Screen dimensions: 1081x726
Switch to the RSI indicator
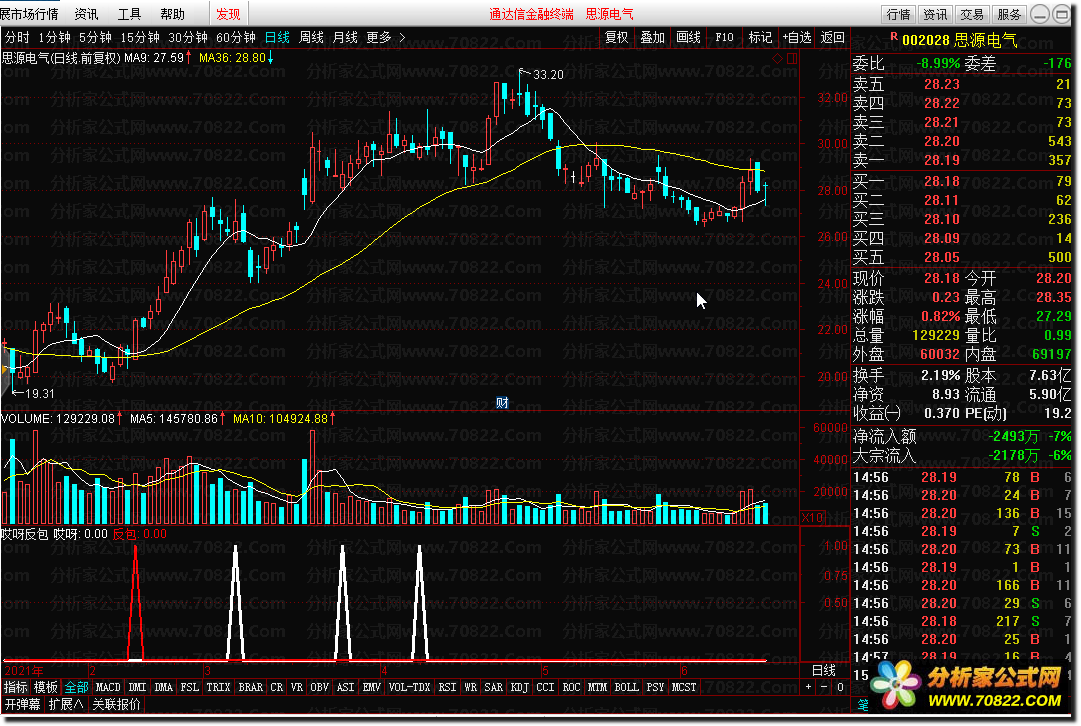[447, 687]
